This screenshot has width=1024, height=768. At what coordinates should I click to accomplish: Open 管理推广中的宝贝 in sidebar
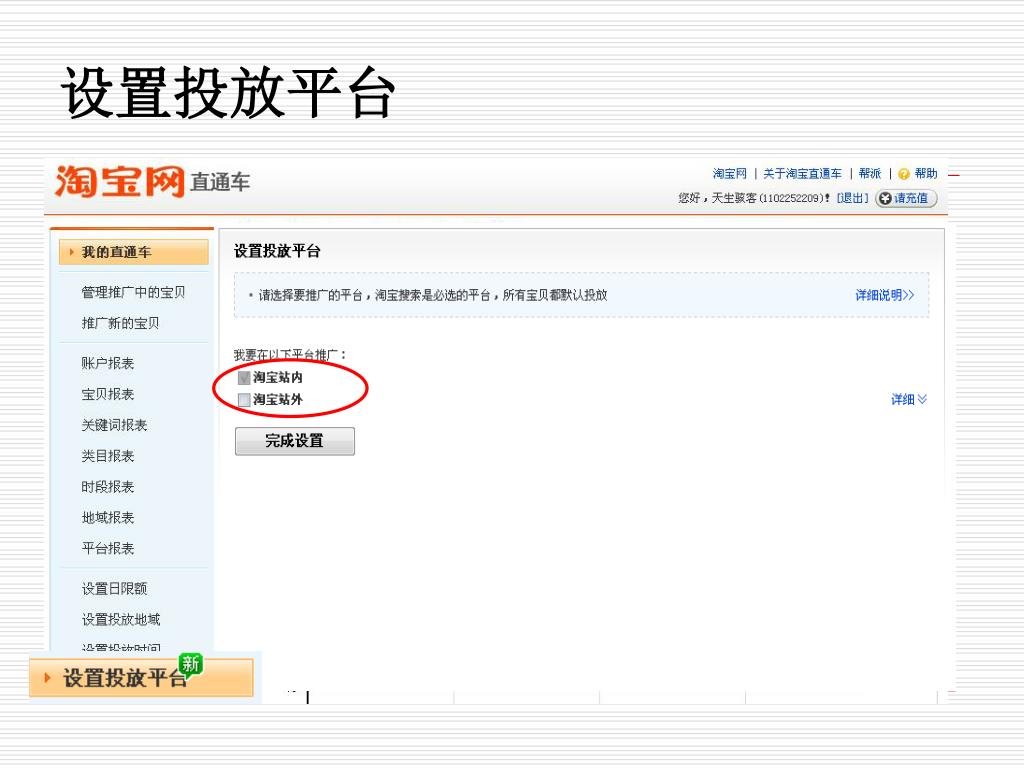(x=133, y=293)
